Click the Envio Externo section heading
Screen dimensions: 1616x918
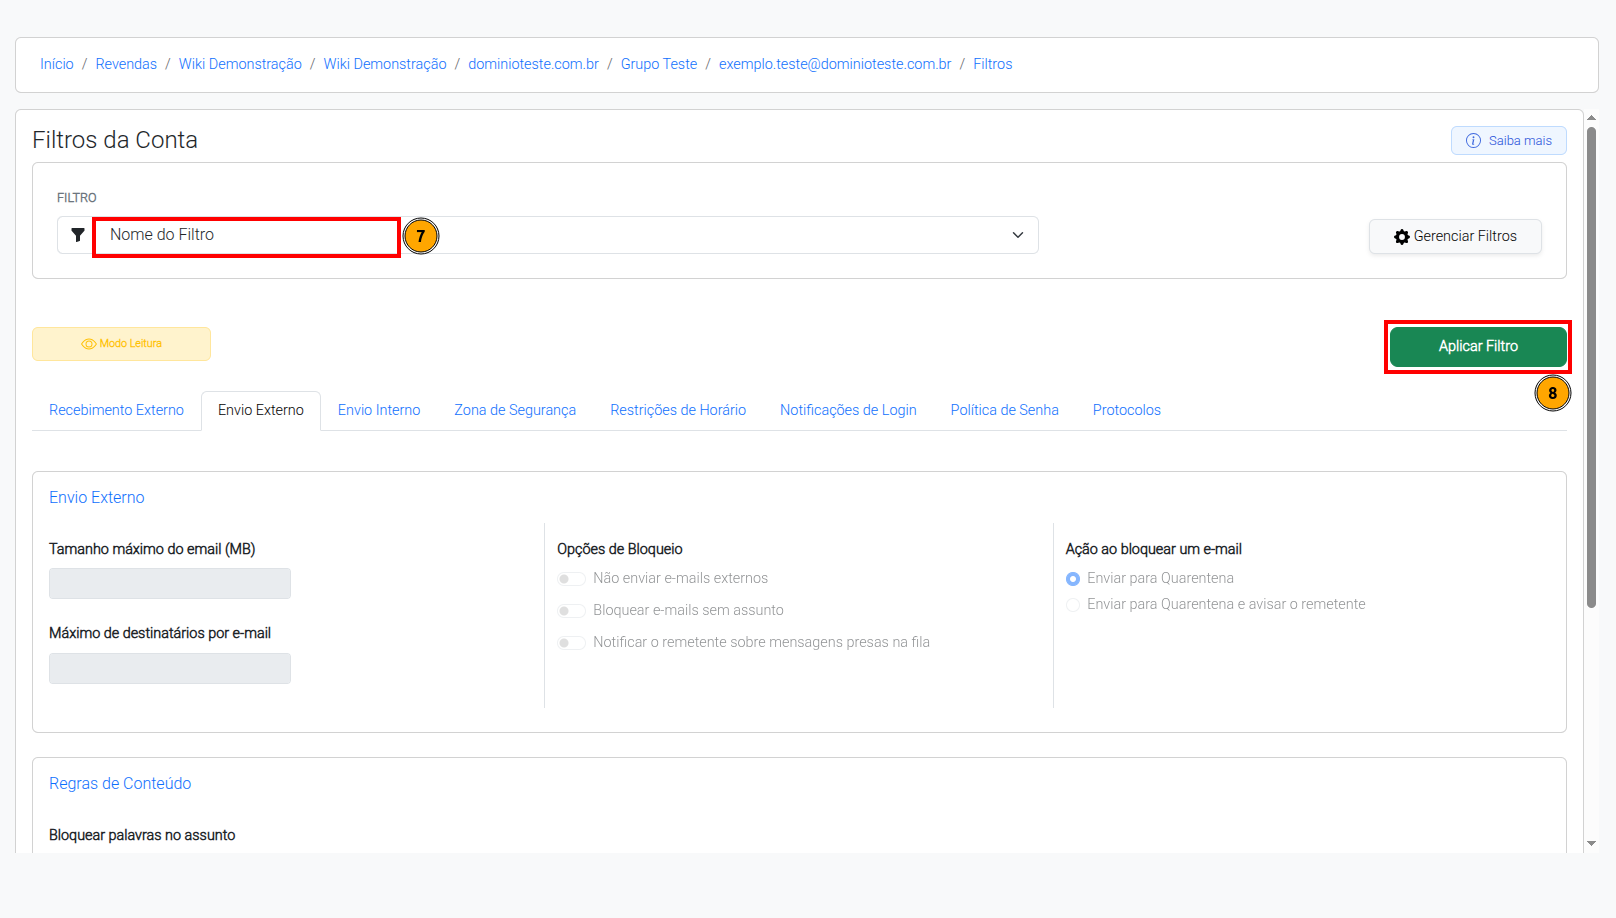tap(97, 498)
